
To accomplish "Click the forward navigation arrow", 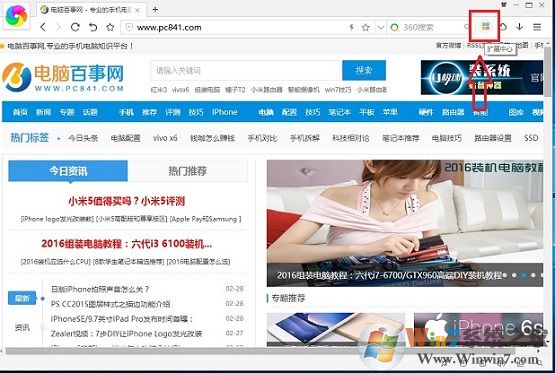I will click(x=59, y=27).
